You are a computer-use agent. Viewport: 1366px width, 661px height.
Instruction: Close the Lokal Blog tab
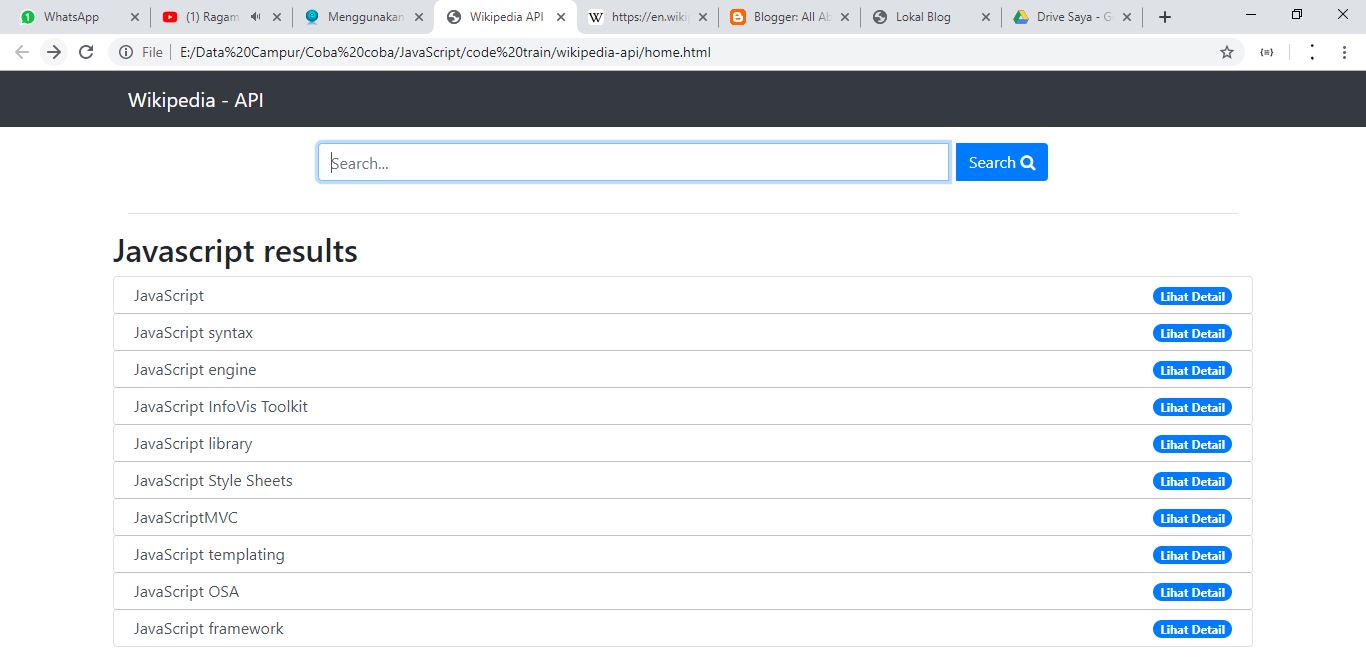coord(987,16)
